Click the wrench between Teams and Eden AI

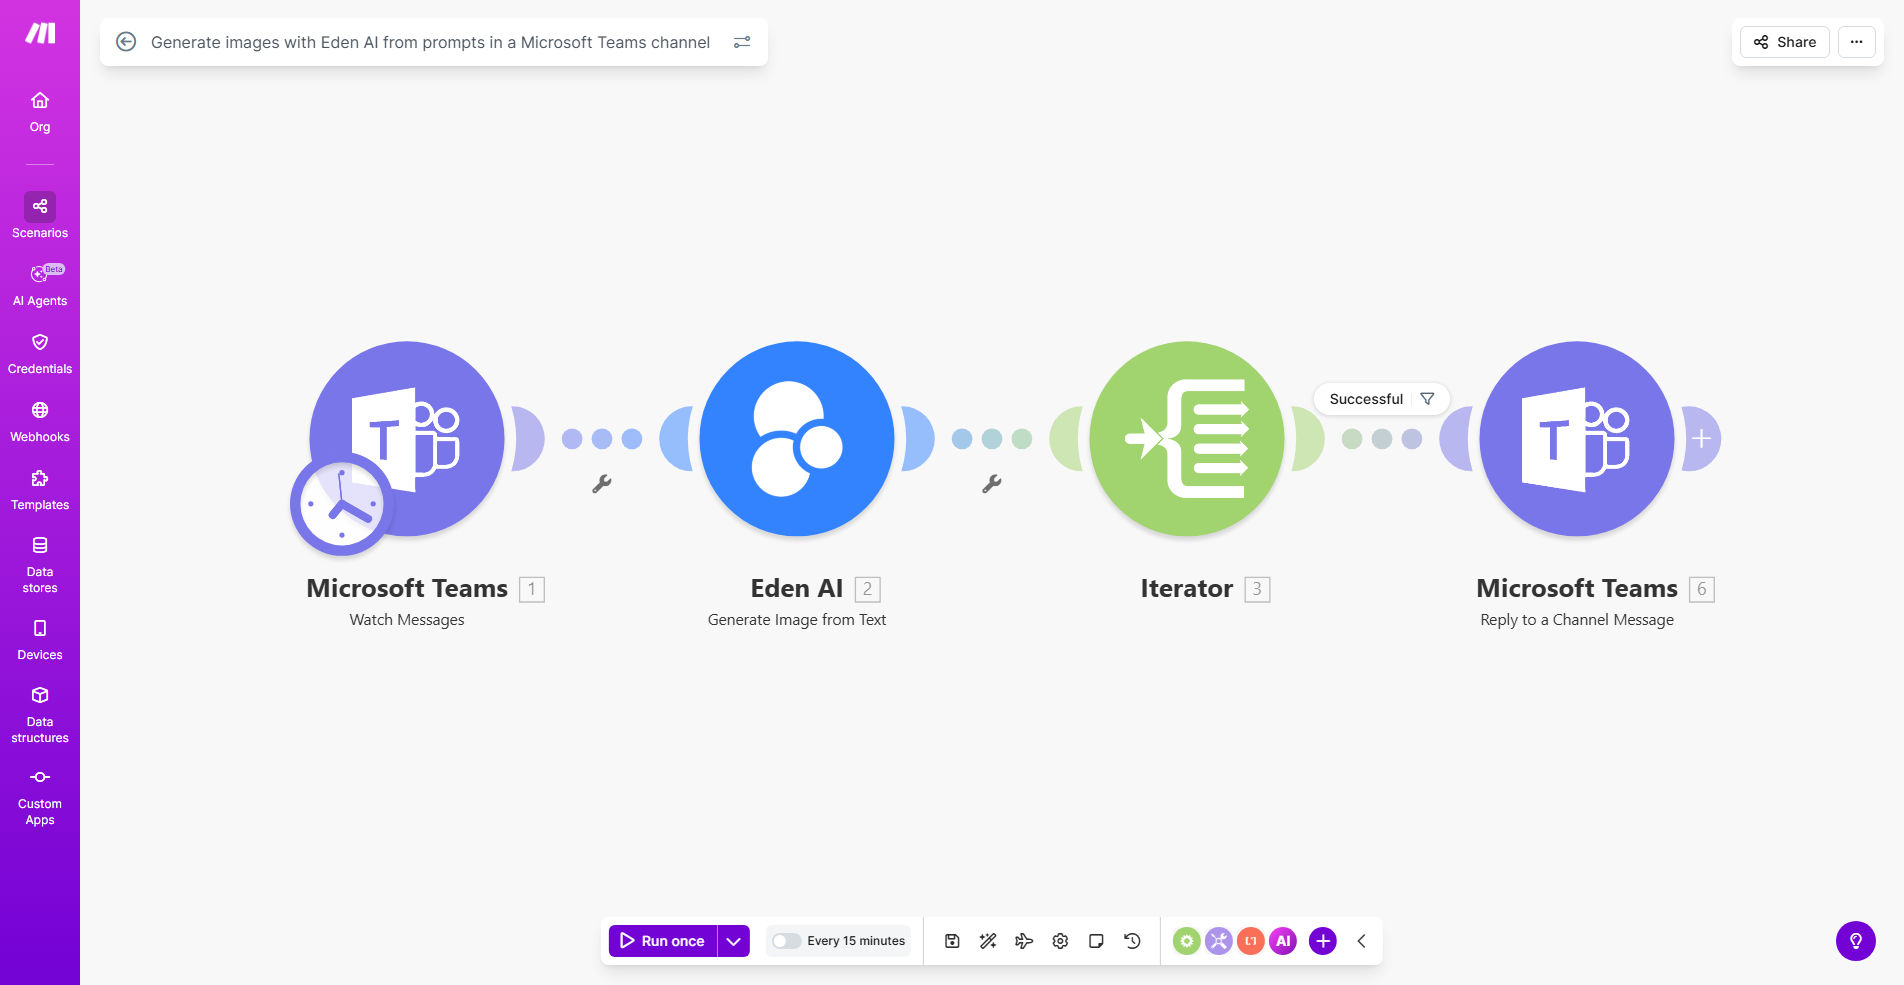tap(602, 484)
